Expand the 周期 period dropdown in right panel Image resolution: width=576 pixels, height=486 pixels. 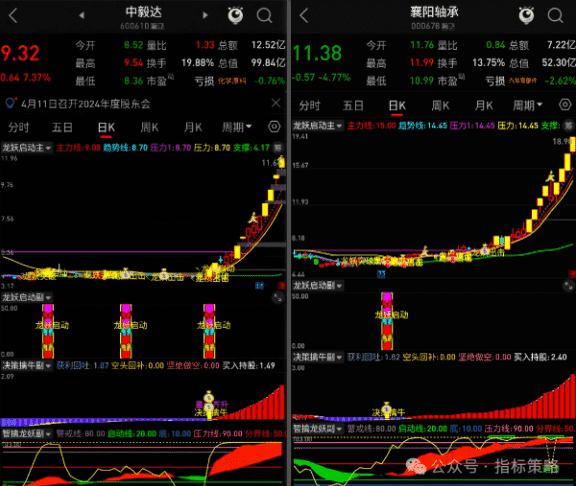click(x=528, y=105)
